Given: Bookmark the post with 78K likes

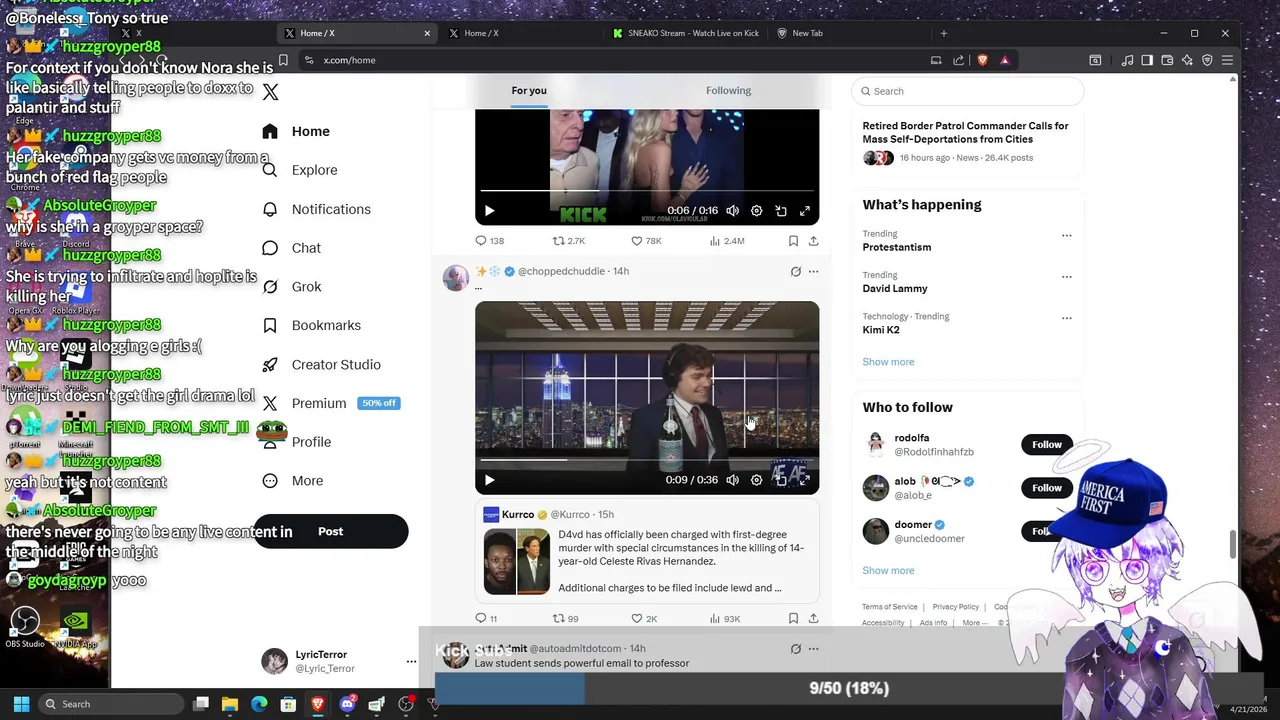Looking at the screenshot, I should (x=793, y=241).
